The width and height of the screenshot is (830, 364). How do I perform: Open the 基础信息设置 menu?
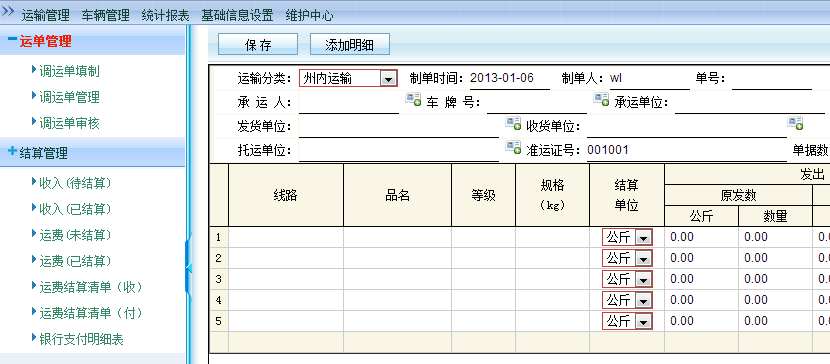tap(237, 15)
